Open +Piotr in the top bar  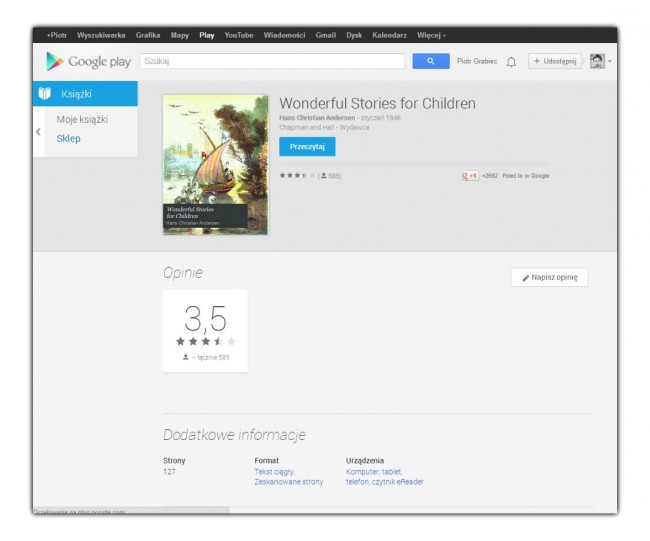pyautogui.click(x=56, y=35)
